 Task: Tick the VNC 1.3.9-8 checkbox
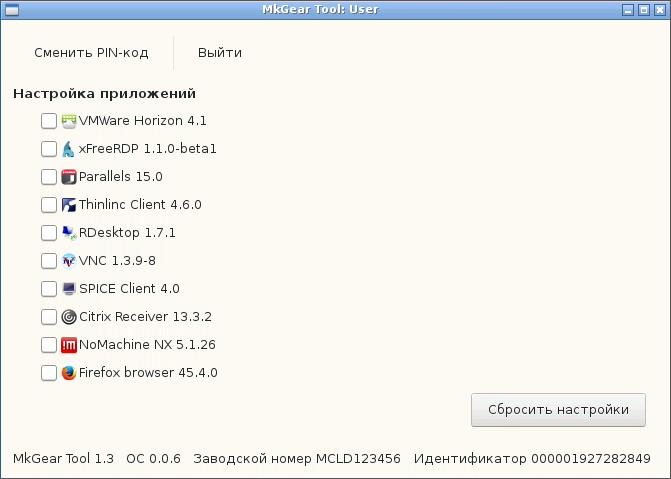[x=49, y=261]
